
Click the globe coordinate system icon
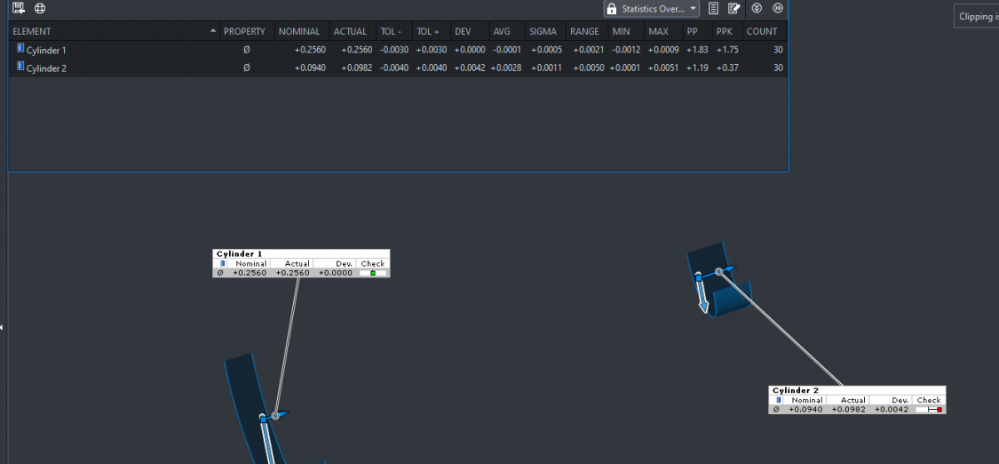tap(40, 8)
